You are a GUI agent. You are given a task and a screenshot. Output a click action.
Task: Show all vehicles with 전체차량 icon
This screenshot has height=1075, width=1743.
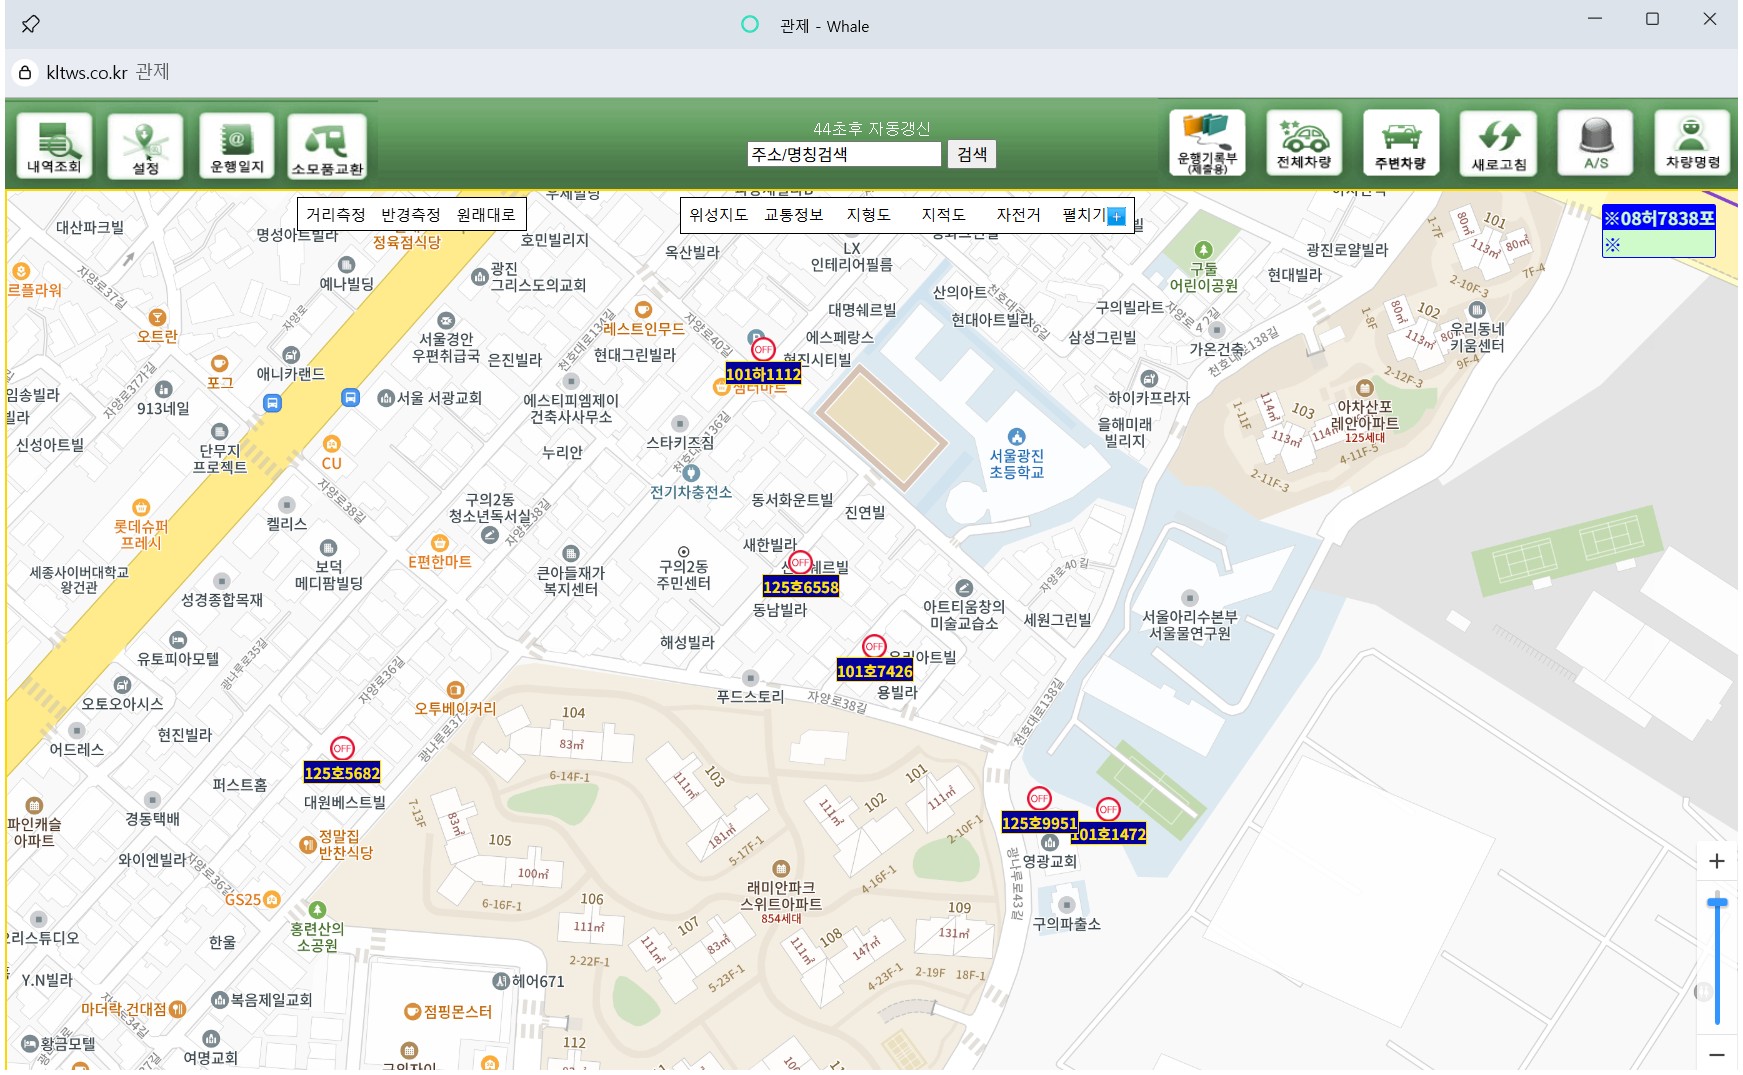(x=1304, y=143)
